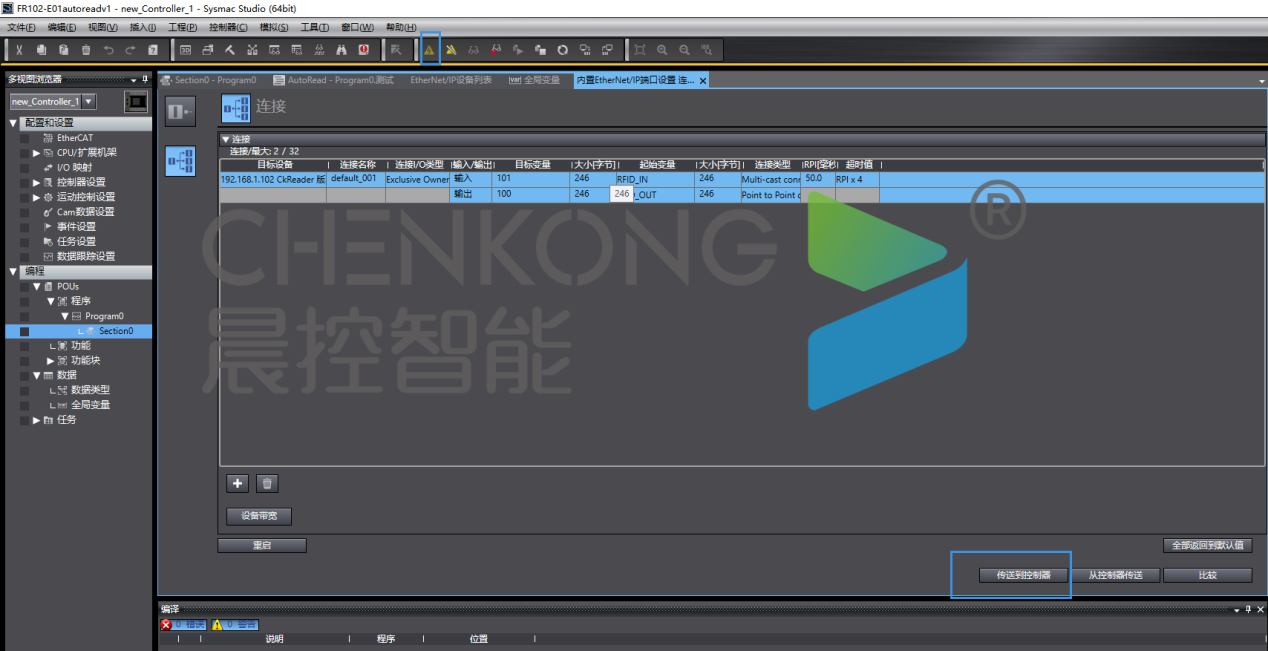
Task: Expand the 运动控制设置 node
Action: [x=37, y=197]
